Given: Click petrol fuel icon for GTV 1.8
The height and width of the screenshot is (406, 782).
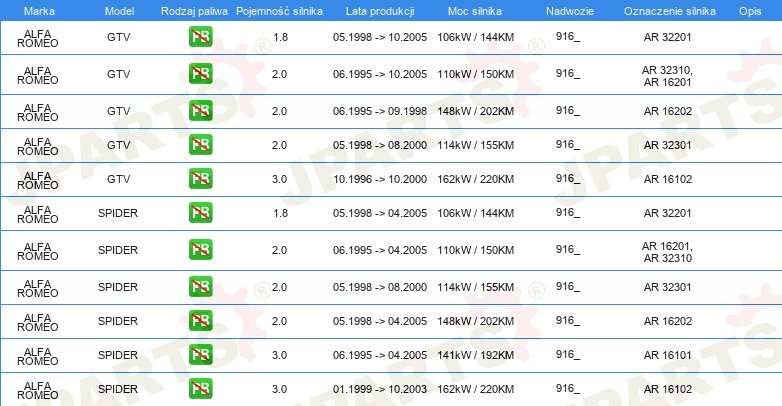Looking at the screenshot, I should click(200, 36).
